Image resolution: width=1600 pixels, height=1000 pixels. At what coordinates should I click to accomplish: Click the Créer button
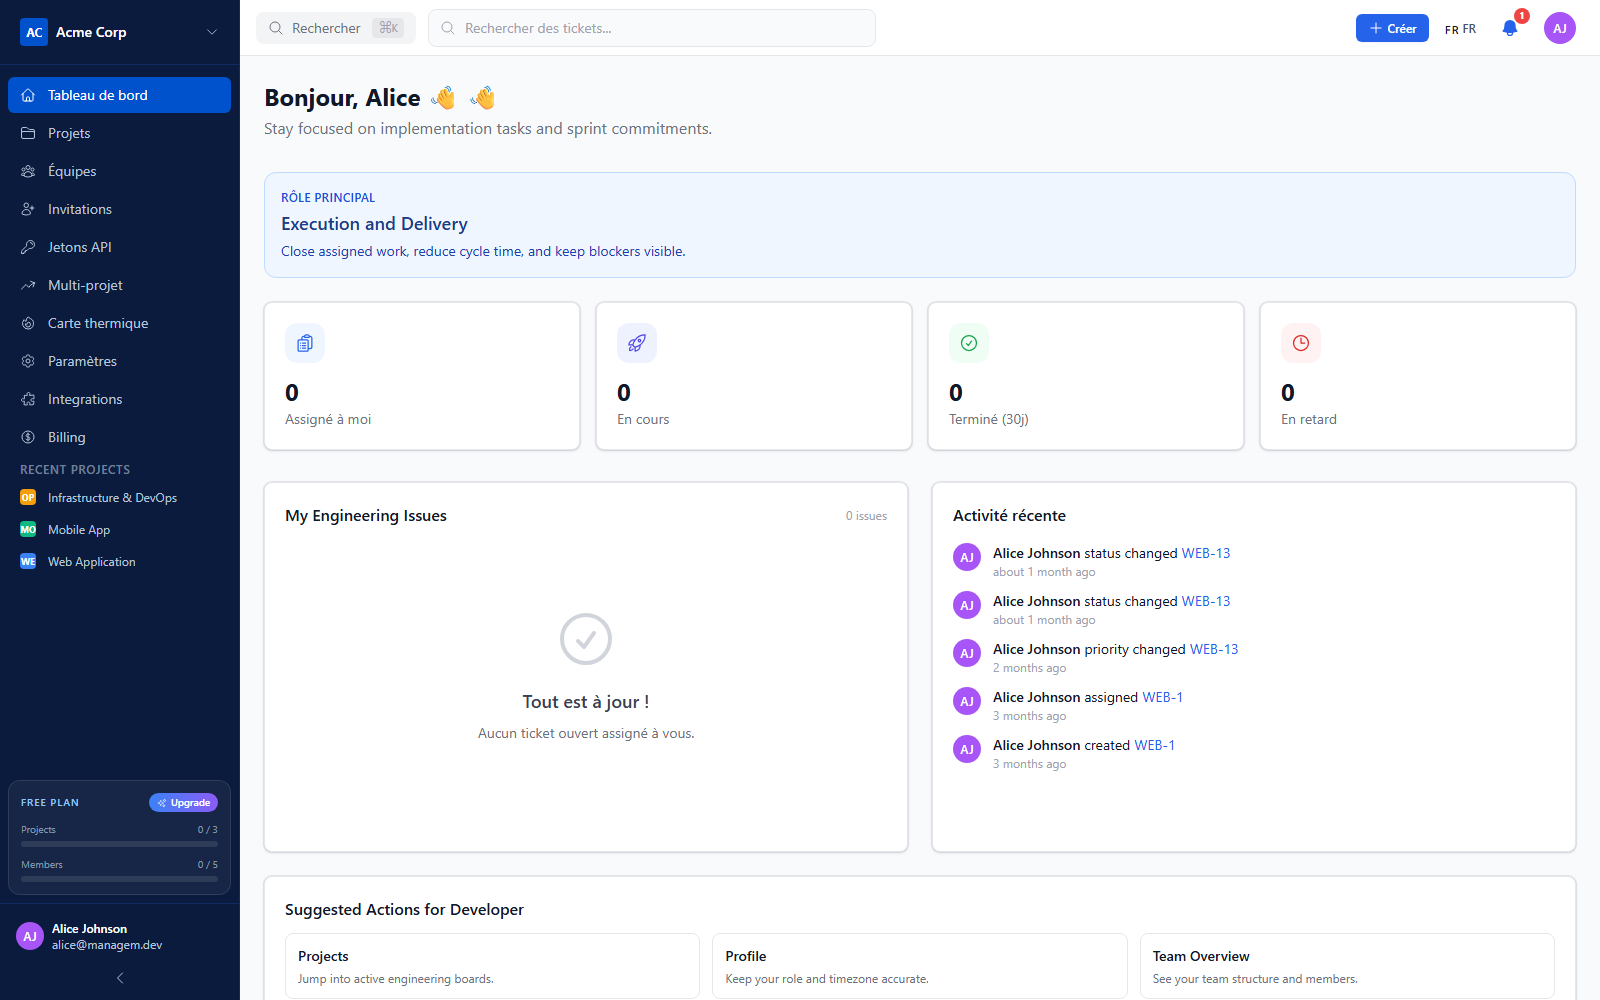tap(1392, 28)
